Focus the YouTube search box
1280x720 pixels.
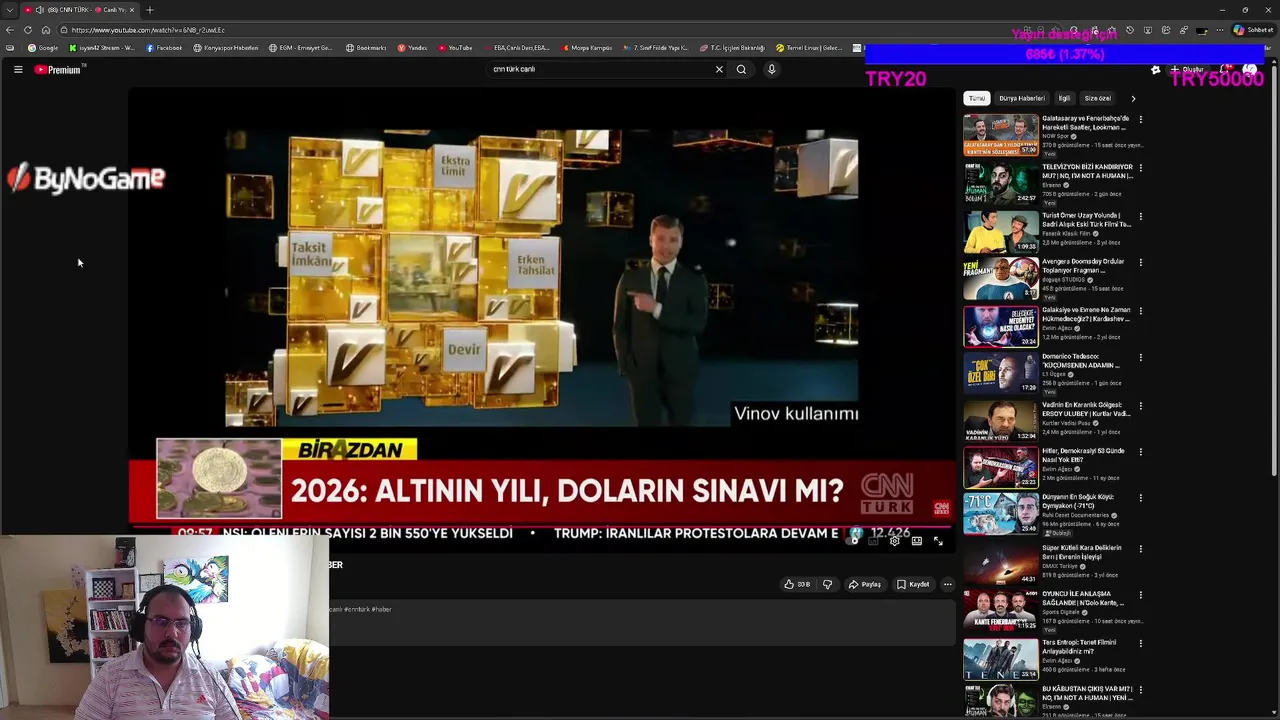(x=600, y=69)
